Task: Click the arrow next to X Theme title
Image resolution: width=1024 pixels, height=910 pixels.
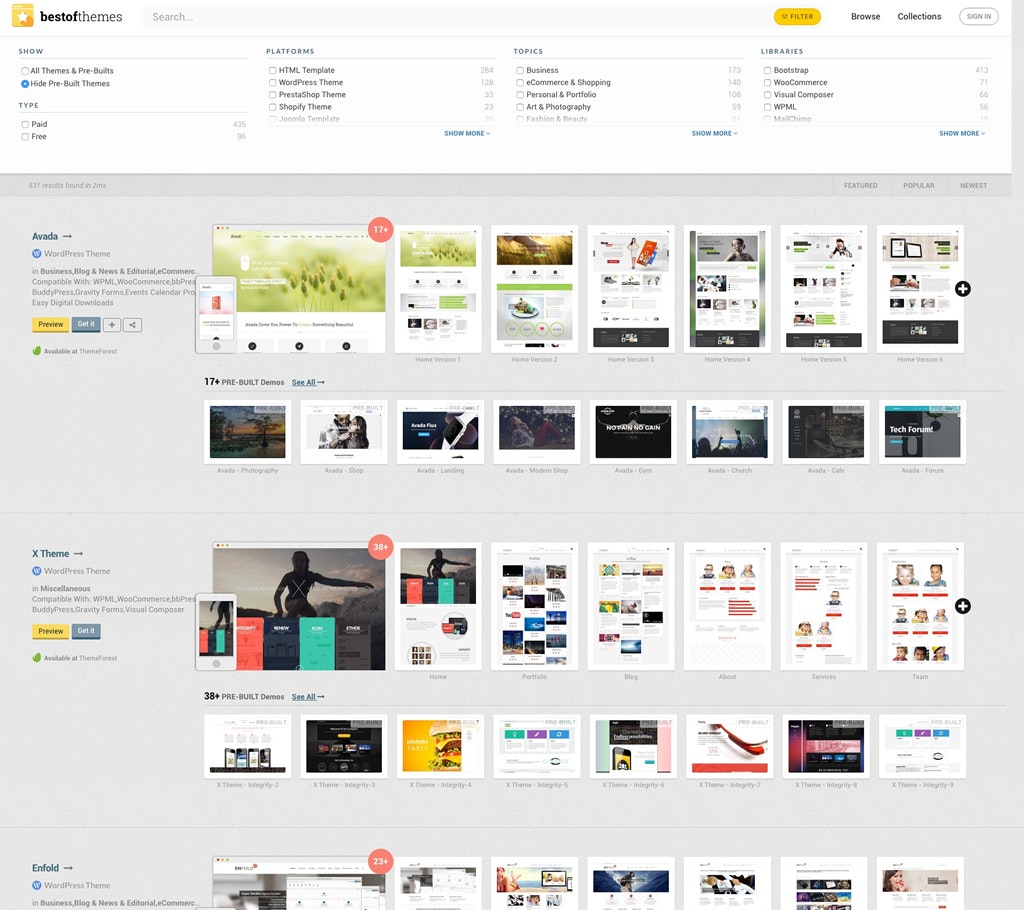Action: pyautogui.click(x=78, y=554)
